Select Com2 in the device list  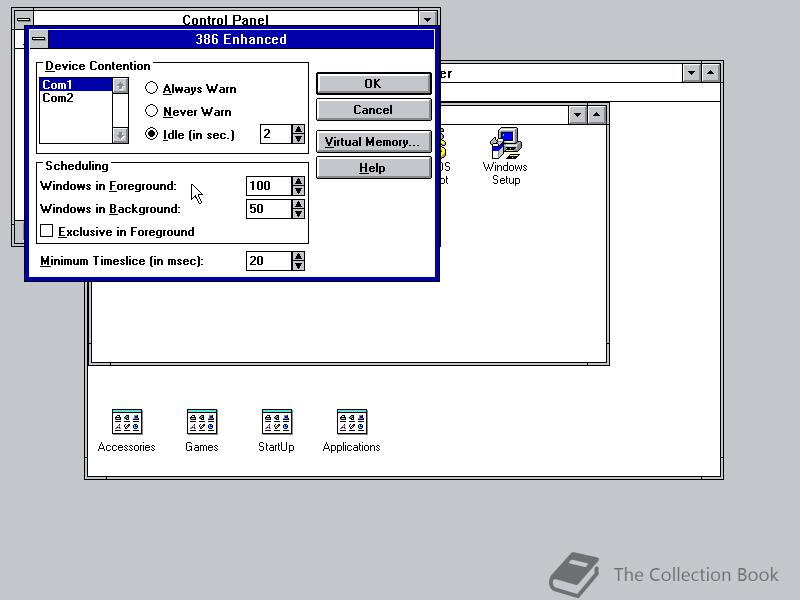click(x=76, y=98)
